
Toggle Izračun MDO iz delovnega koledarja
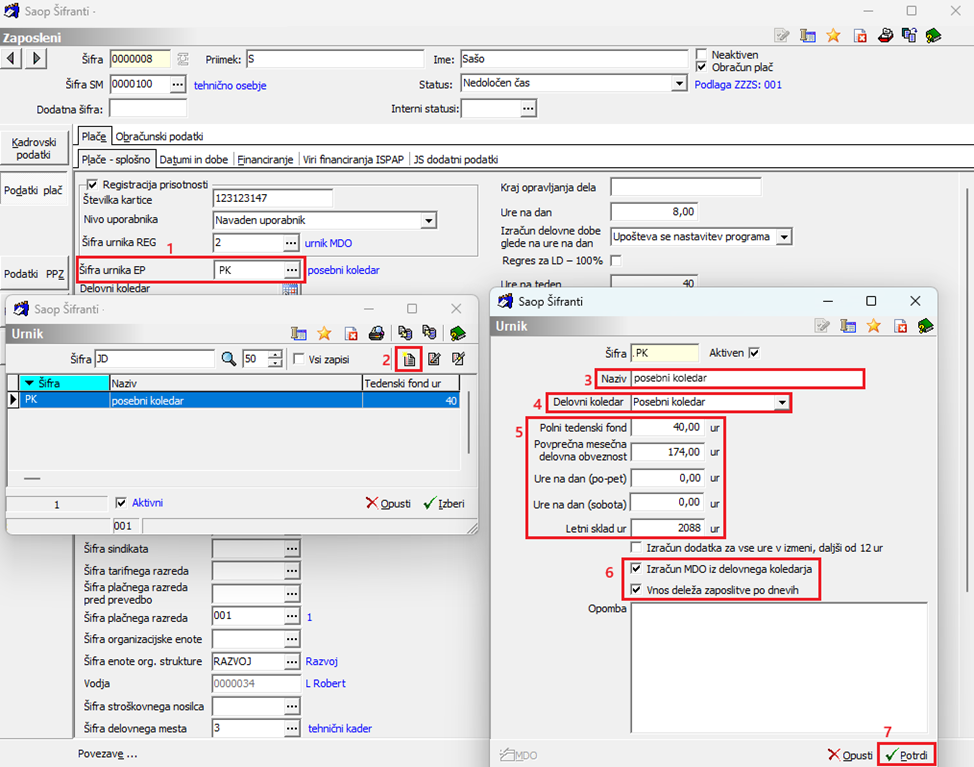pyautogui.click(x=636, y=568)
